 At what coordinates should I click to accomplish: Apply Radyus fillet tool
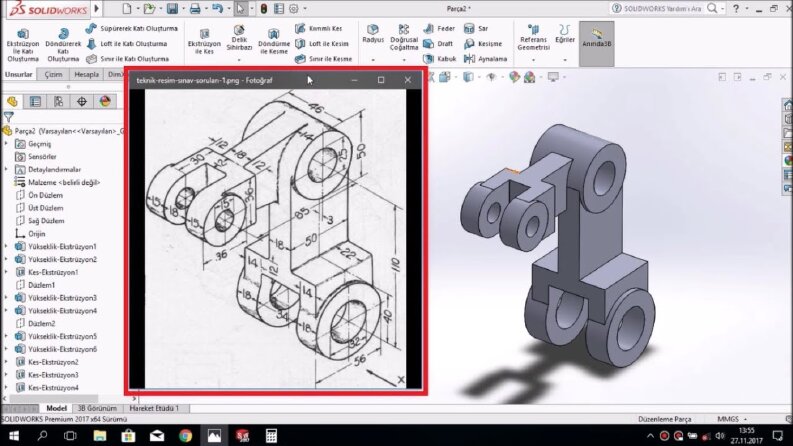tap(373, 33)
